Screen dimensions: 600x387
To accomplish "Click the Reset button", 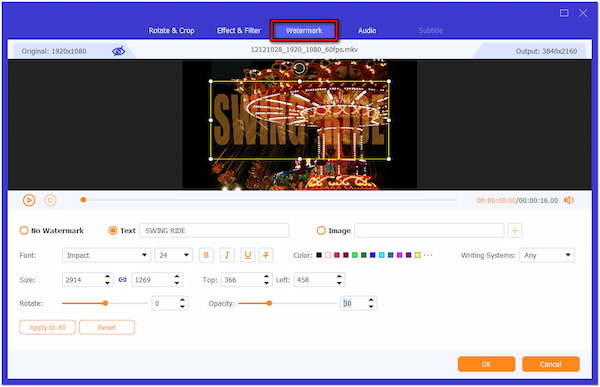I will [x=107, y=327].
